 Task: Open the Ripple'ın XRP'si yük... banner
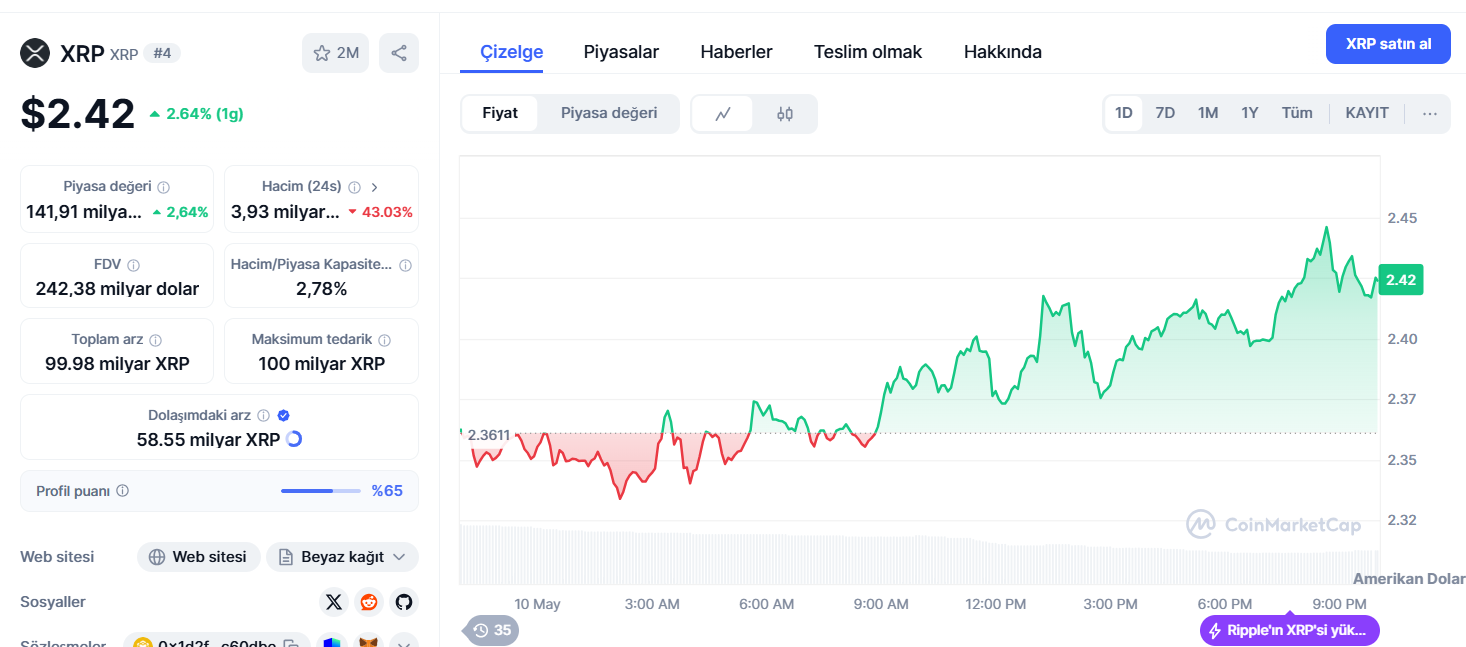click(x=1290, y=631)
